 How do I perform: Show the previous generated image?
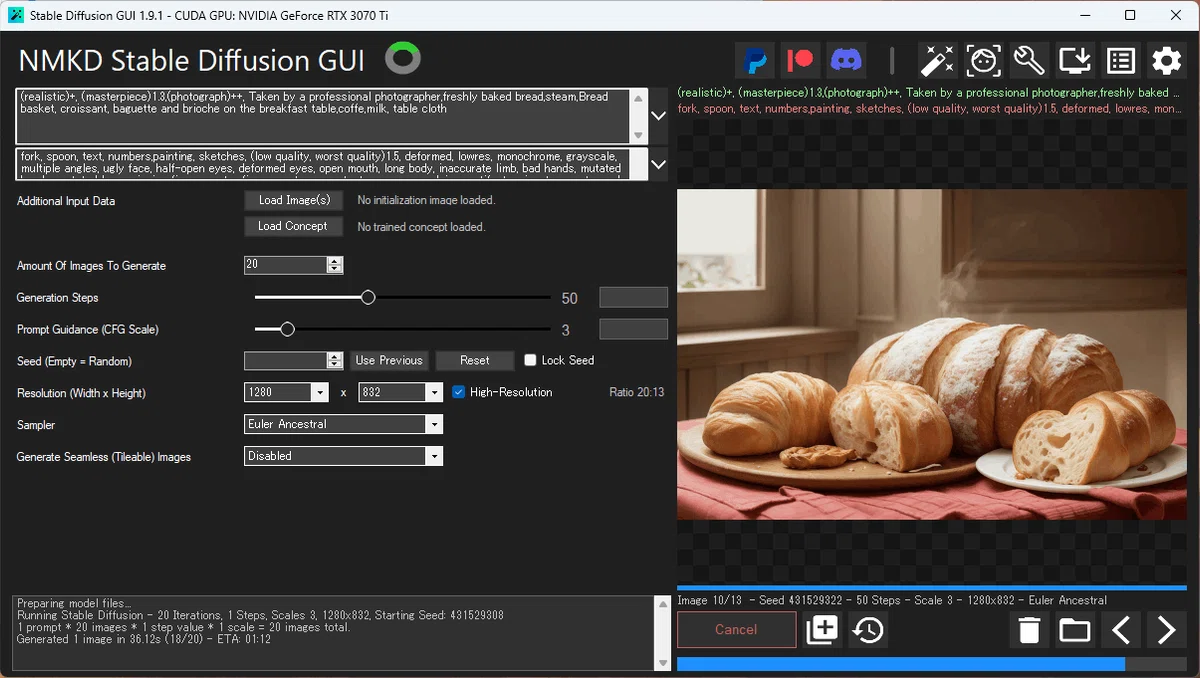click(x=1121, y=630)
